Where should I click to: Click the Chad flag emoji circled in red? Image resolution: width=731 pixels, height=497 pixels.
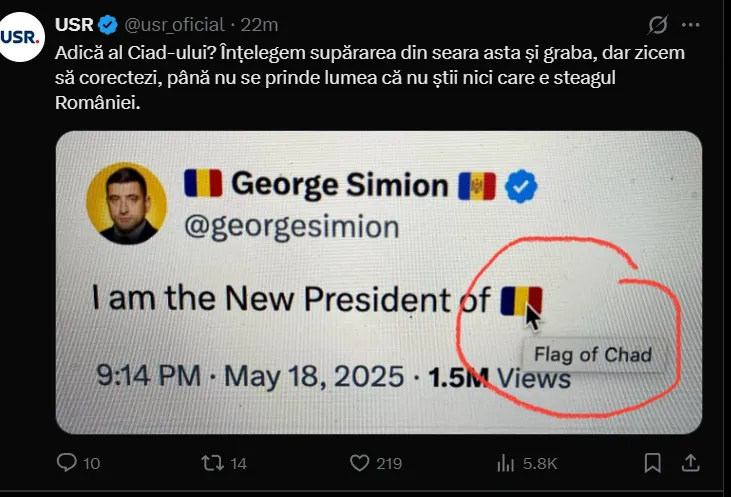click(521, 299)
